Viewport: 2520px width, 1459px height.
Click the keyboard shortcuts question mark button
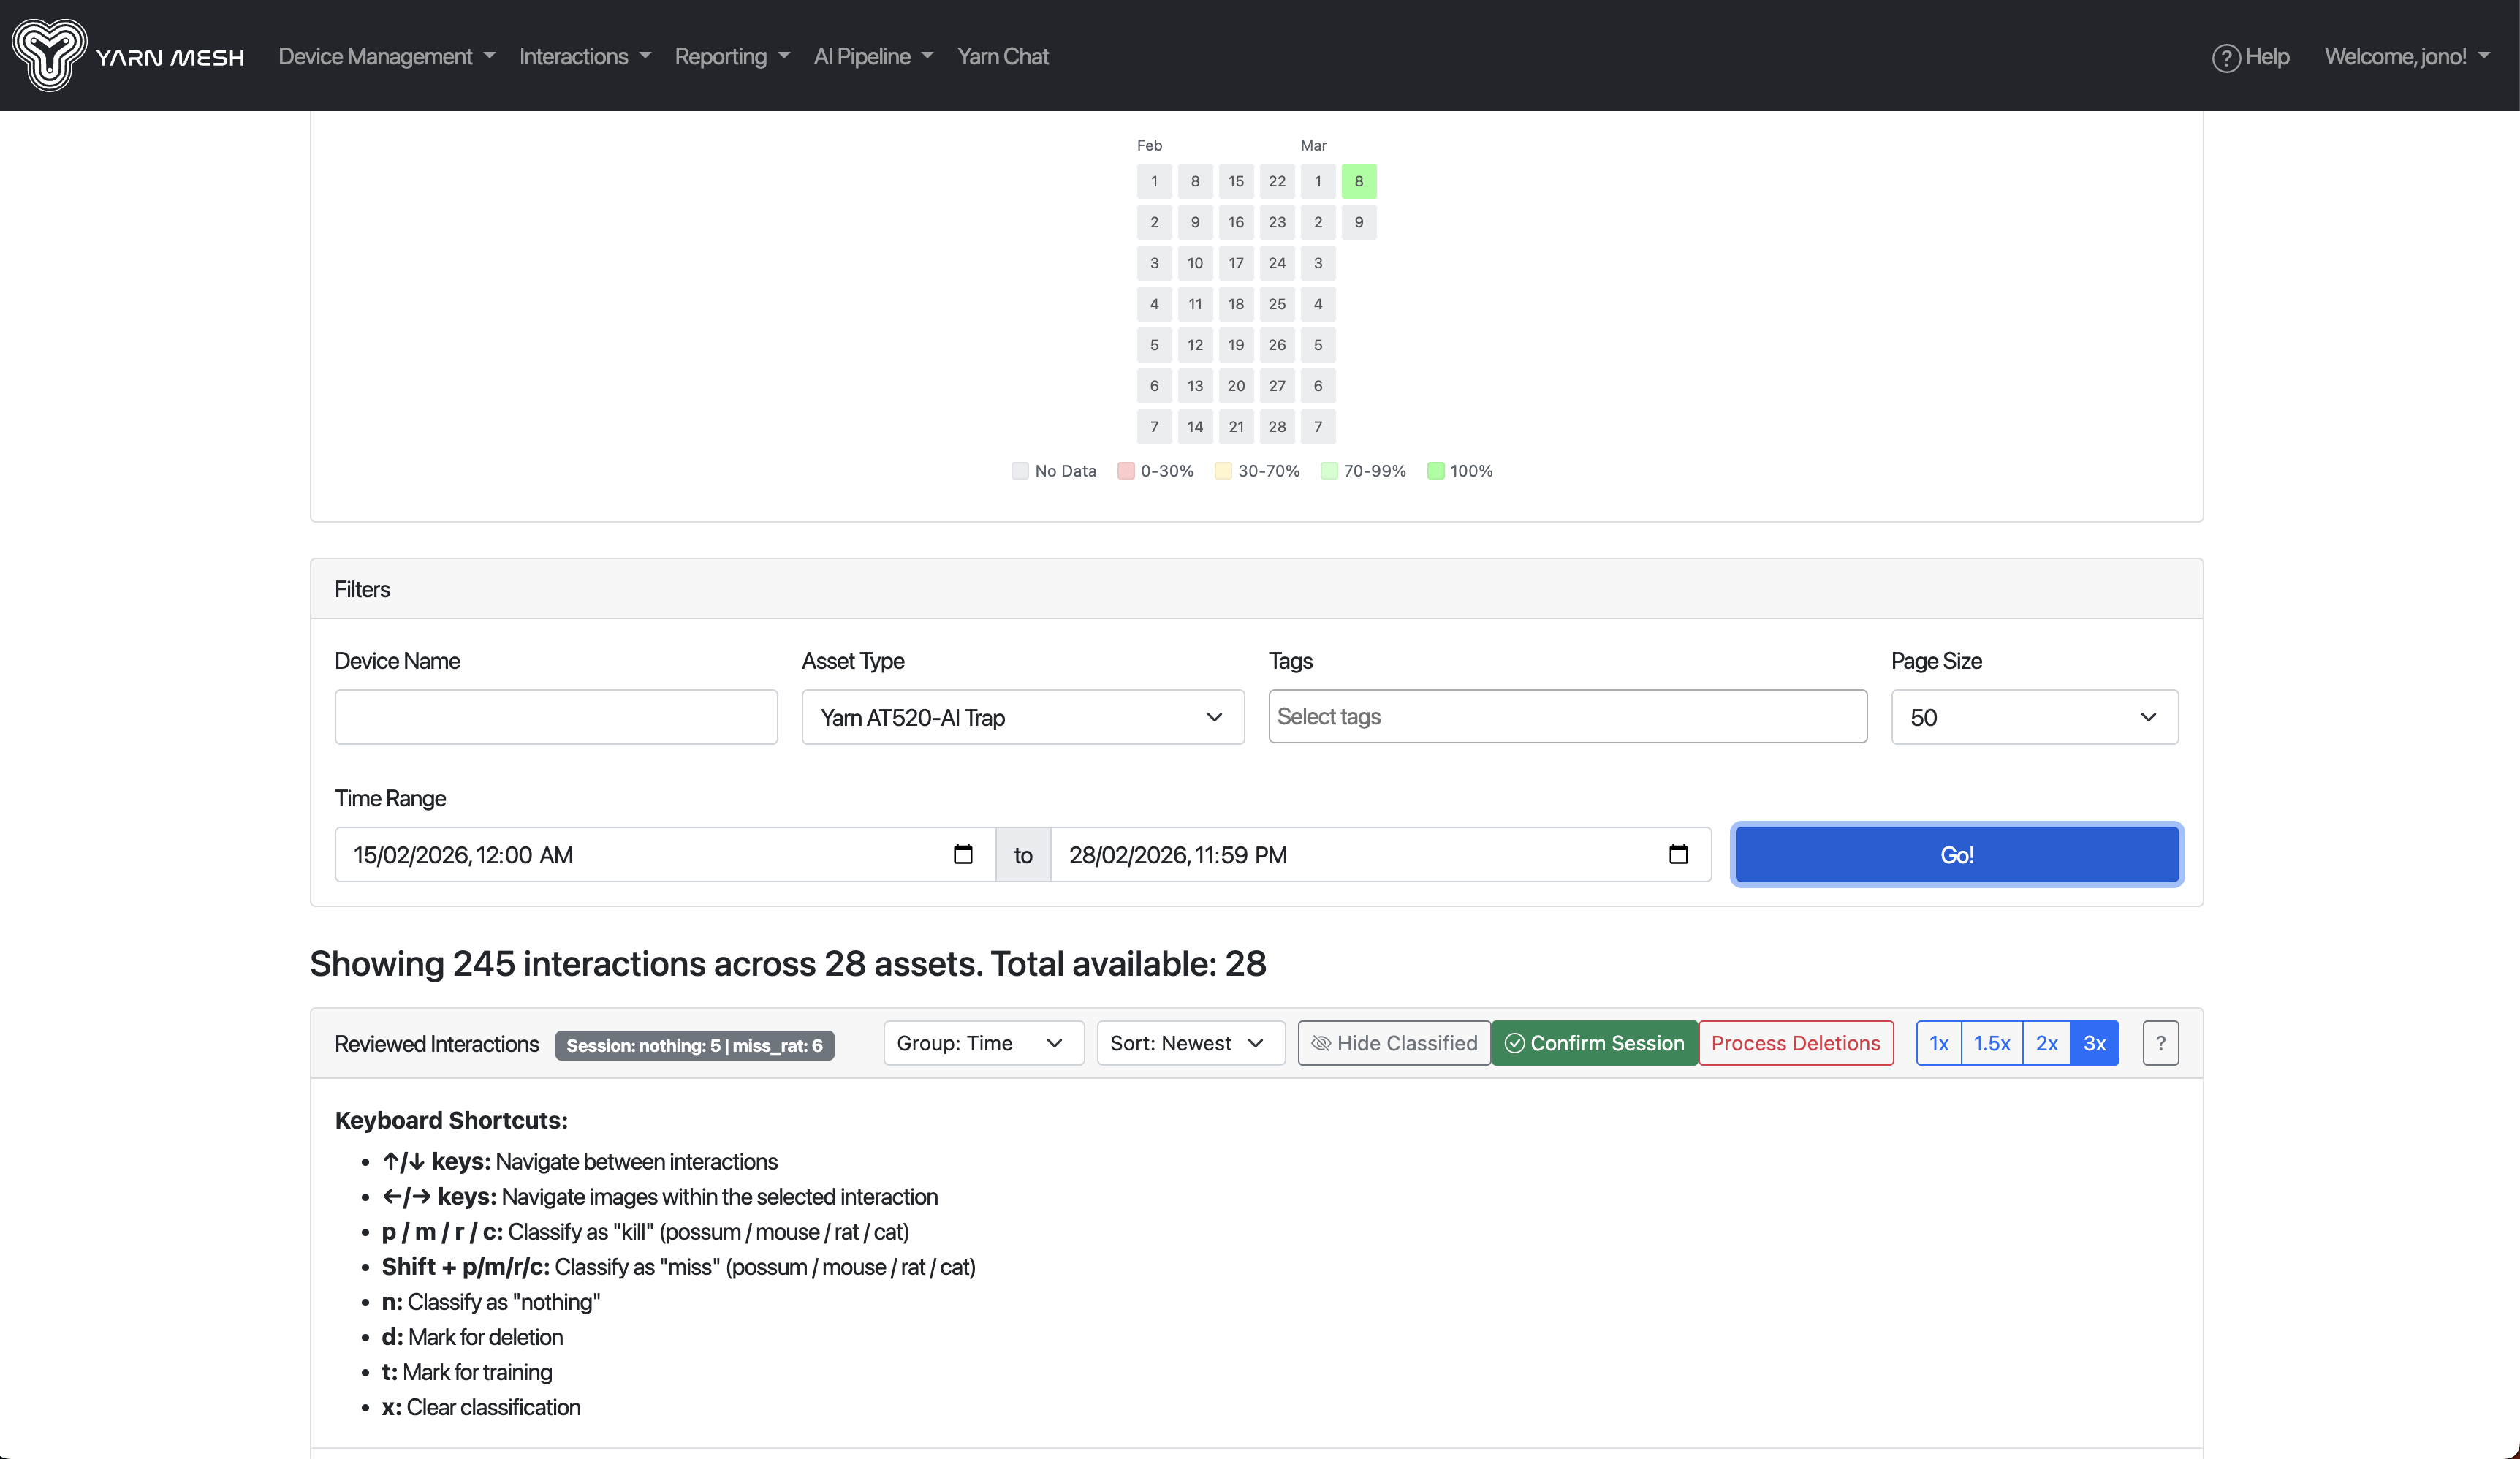click(2160, 1043)
